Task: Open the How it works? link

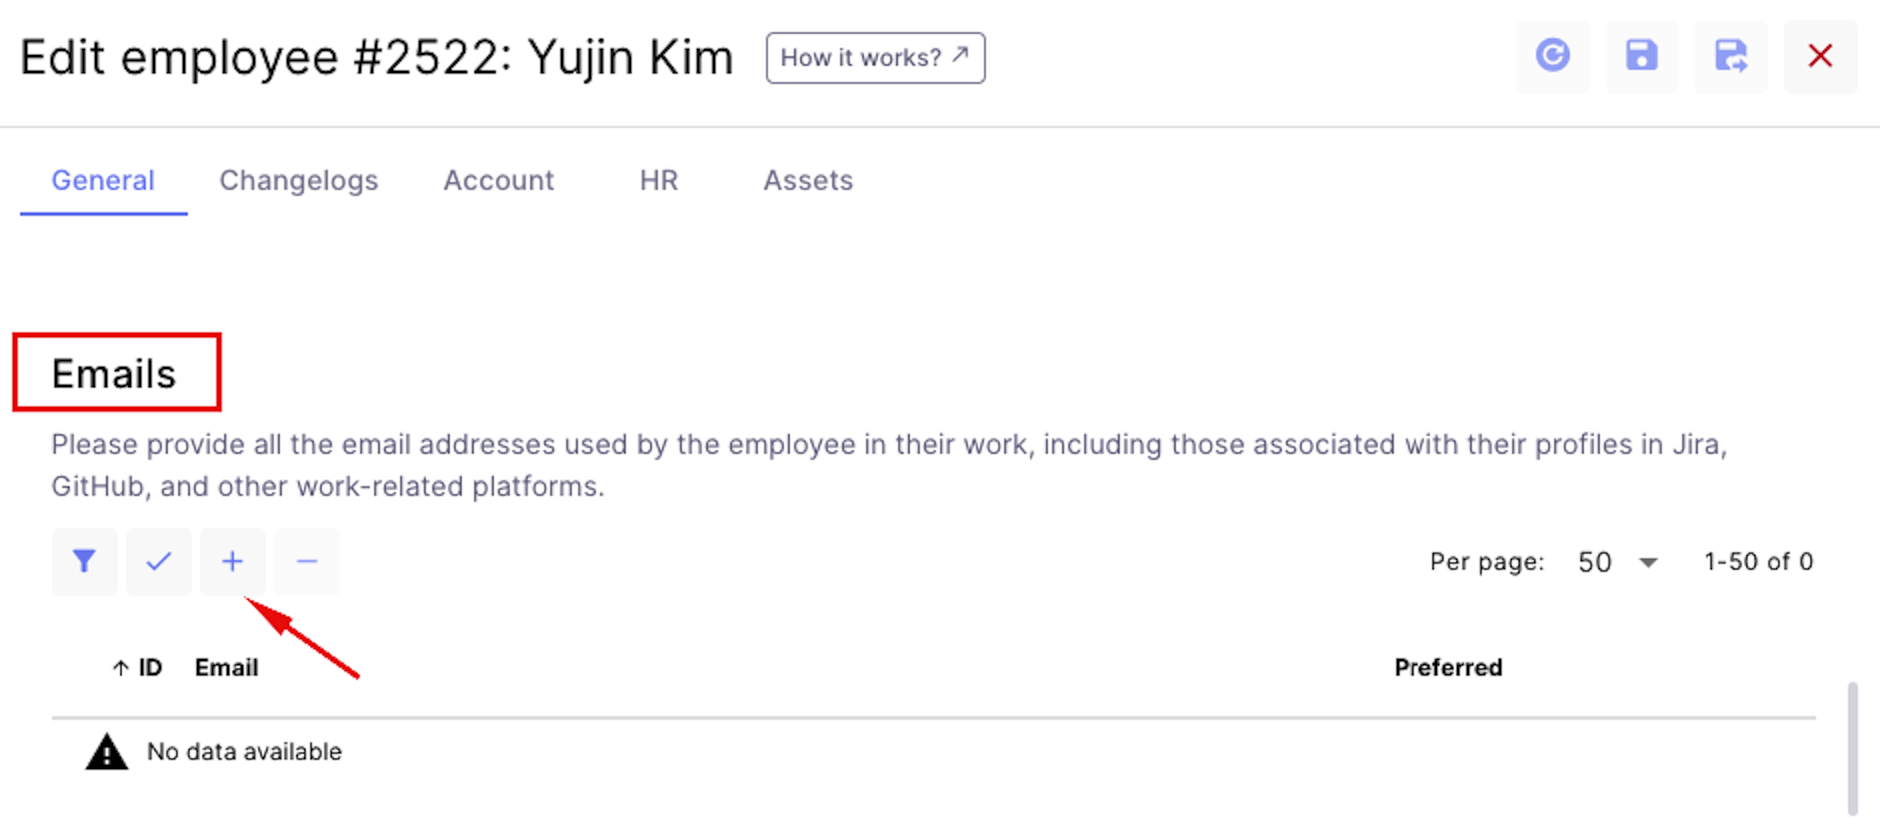Action: coord(875,58)
